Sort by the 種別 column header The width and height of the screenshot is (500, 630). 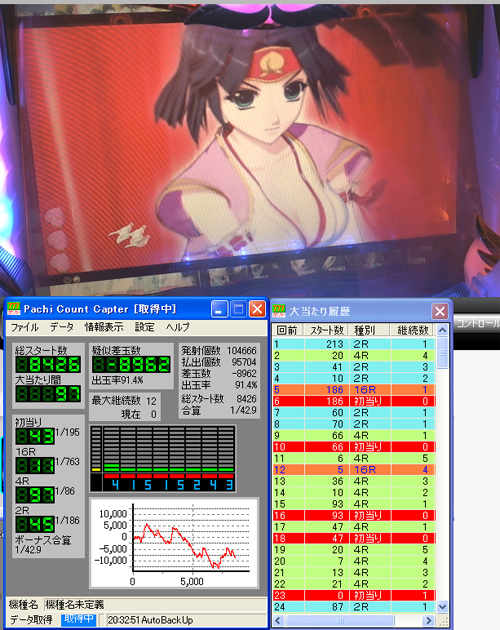pyautogui.click(x=369, y=330)
